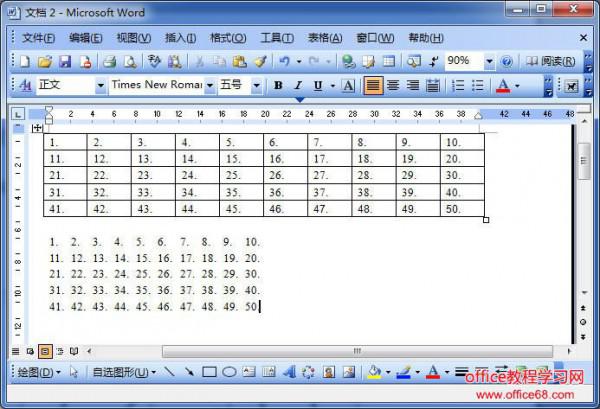Open a file with the Open folder icon
This screenshot has height=409, width=600.
(x=45, y=61)
